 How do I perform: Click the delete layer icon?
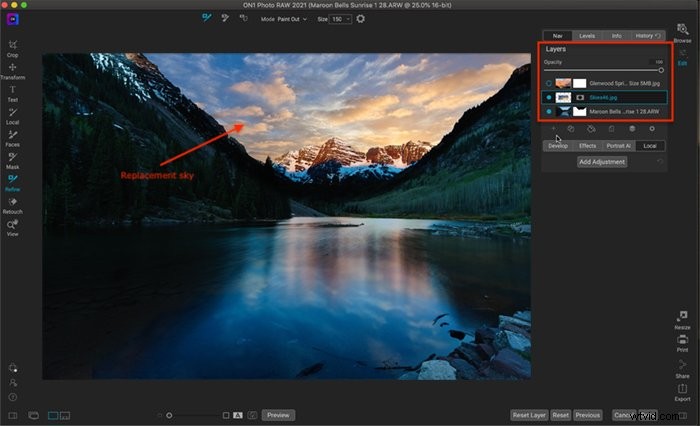(612, 129)
